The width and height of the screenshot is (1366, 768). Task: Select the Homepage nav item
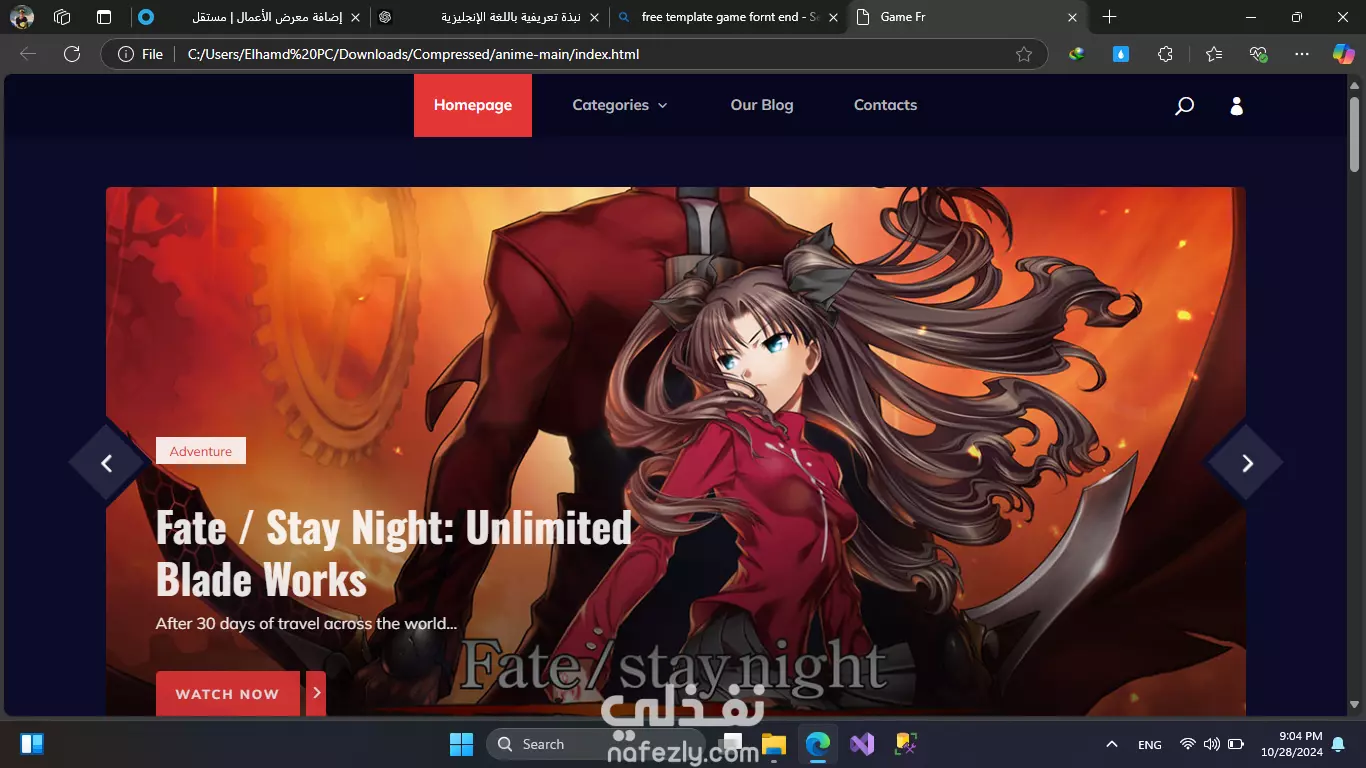pyautogui.click(x=473, y=105)
